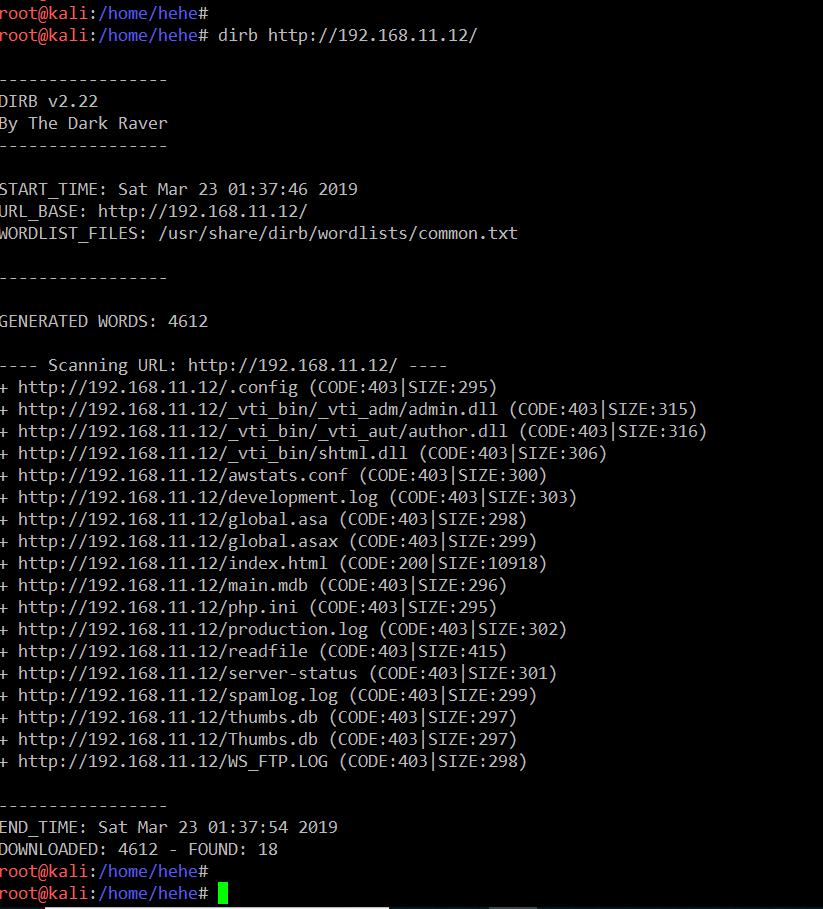
Task: Click the readfile URL result
Action: (162, 651)
